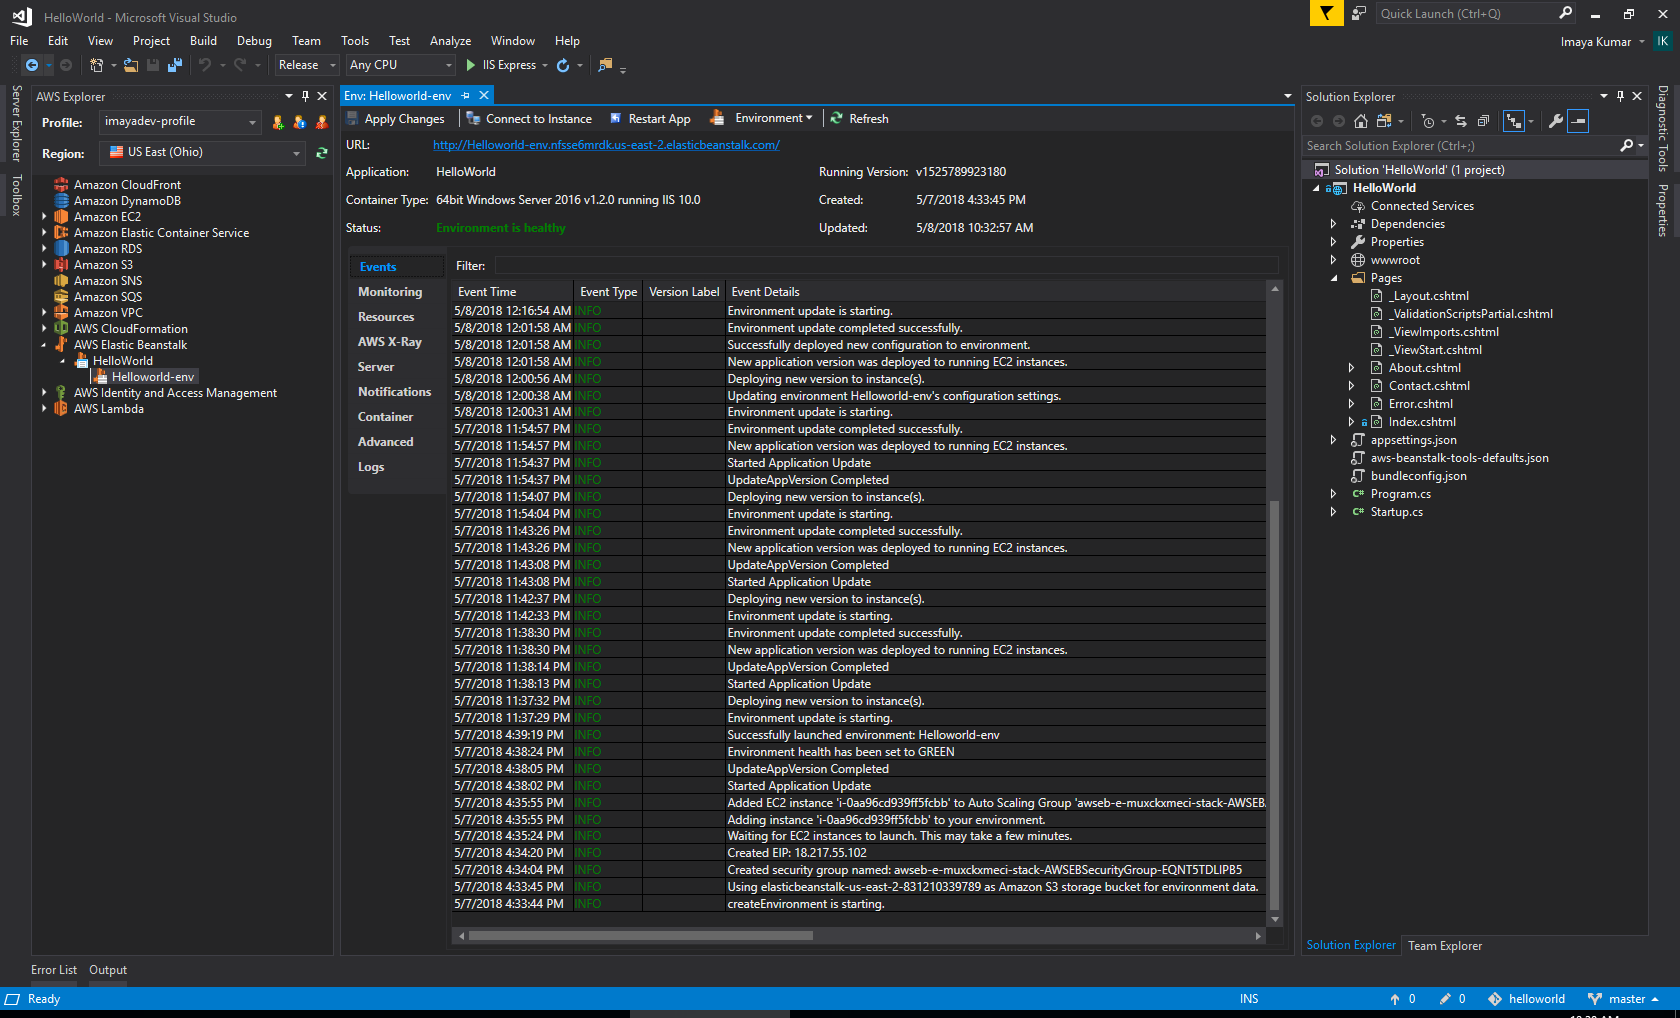This screenshot has width=1680, height=1018.
Task: Click Pending Changes Filter clock icon
Action: click(x=1428, y=121)
